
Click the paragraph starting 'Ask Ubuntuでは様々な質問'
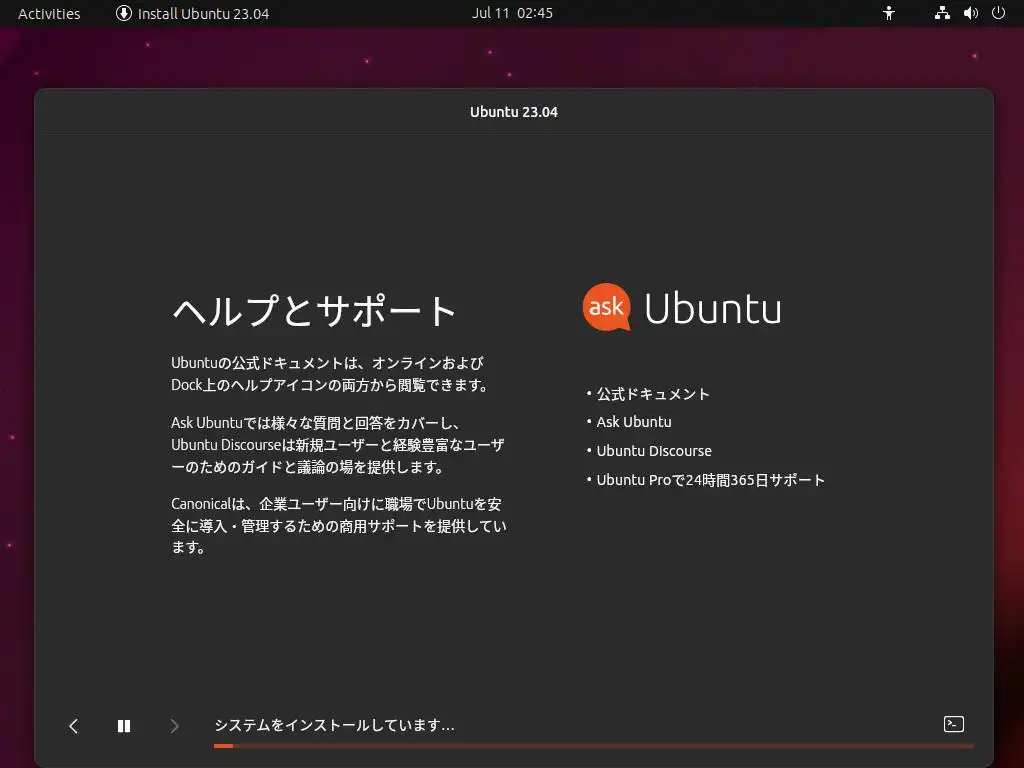[x=338, y=445]
